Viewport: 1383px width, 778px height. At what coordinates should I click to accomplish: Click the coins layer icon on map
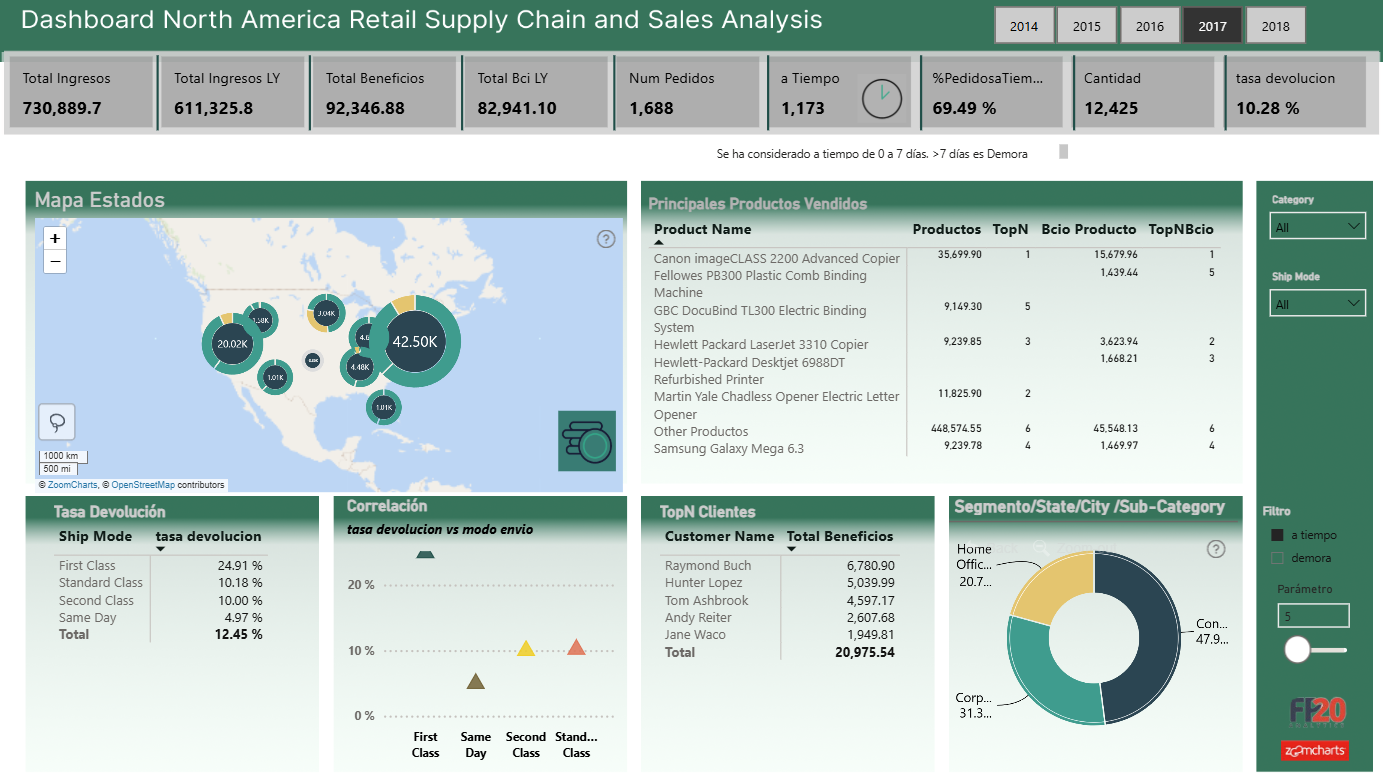587,440
